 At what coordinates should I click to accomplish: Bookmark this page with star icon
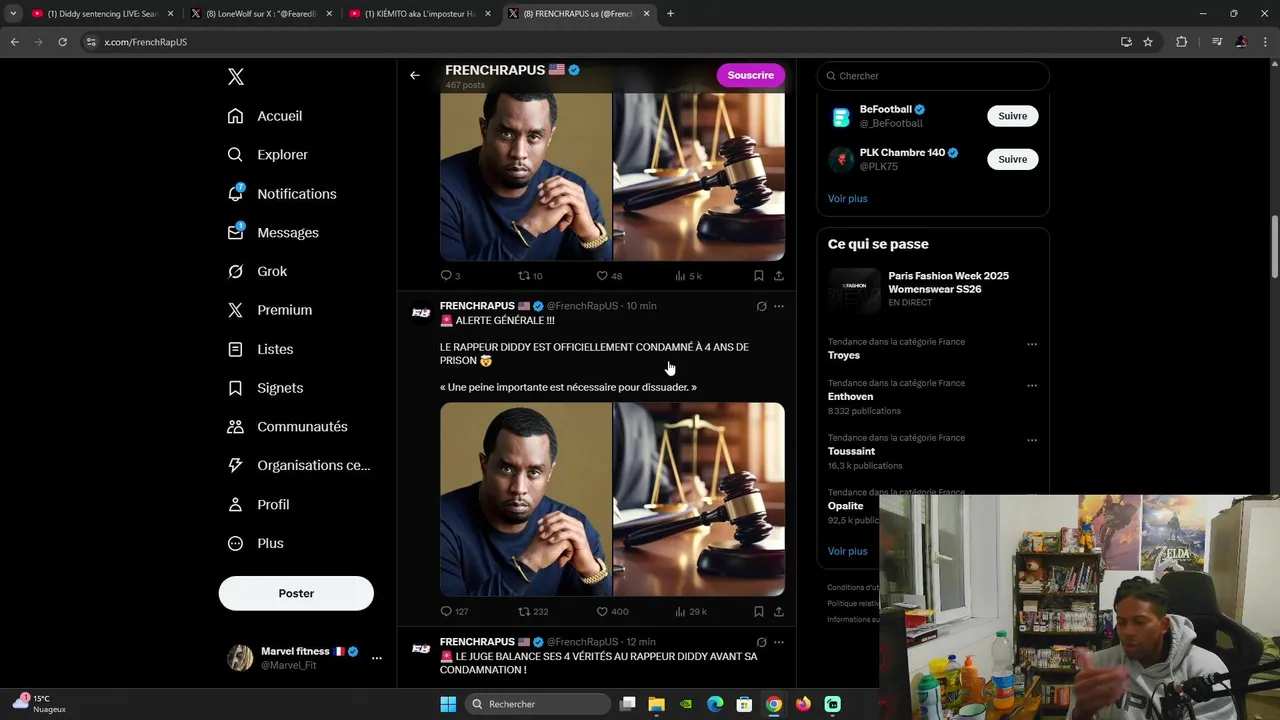click(1148, 42)
